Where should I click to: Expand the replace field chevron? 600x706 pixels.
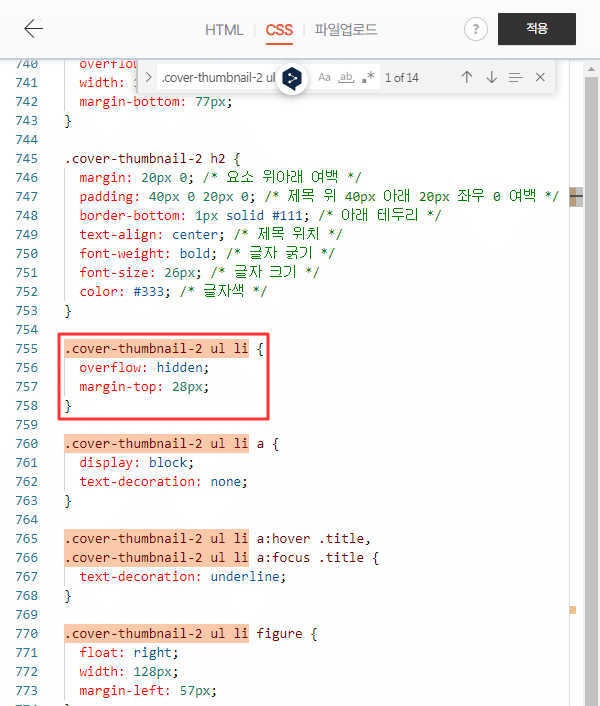[149, 77]
